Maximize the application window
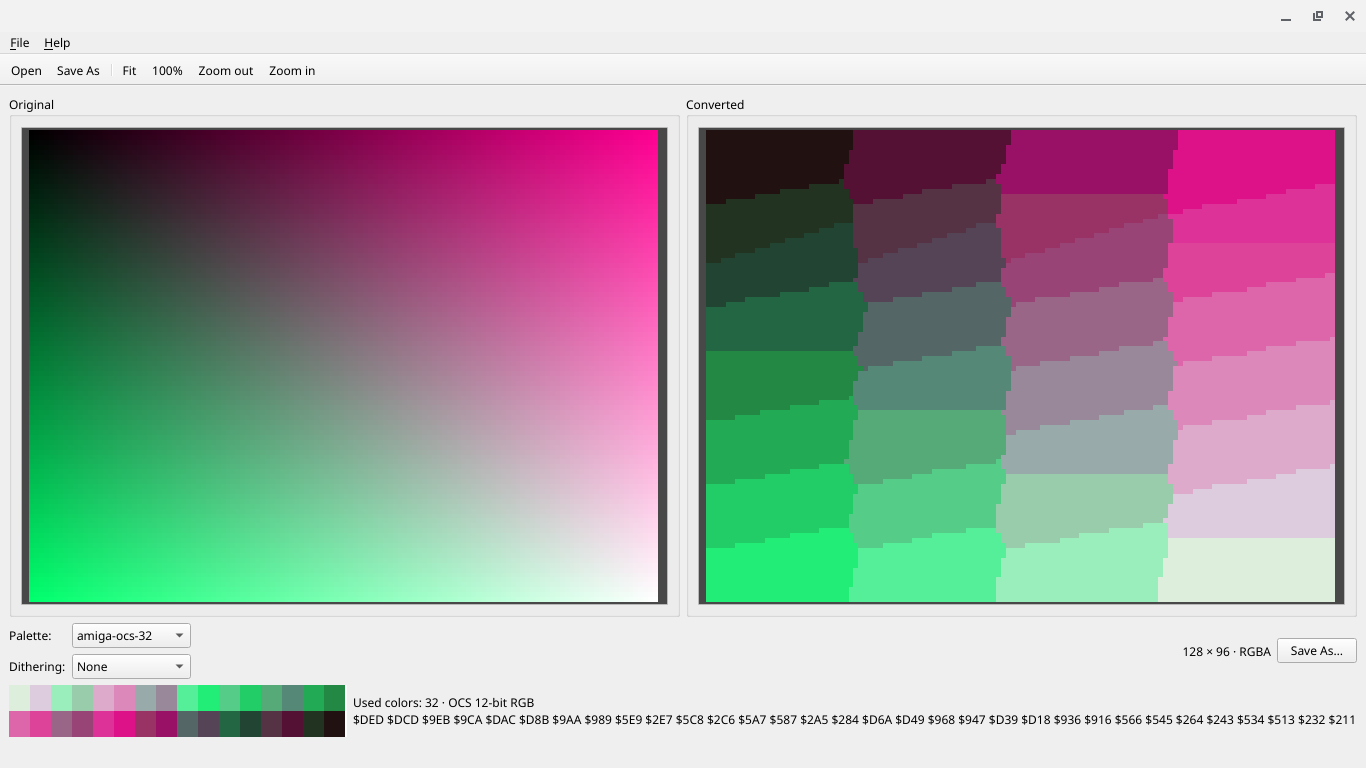 pyautogui.click(x=1318, y=16)
